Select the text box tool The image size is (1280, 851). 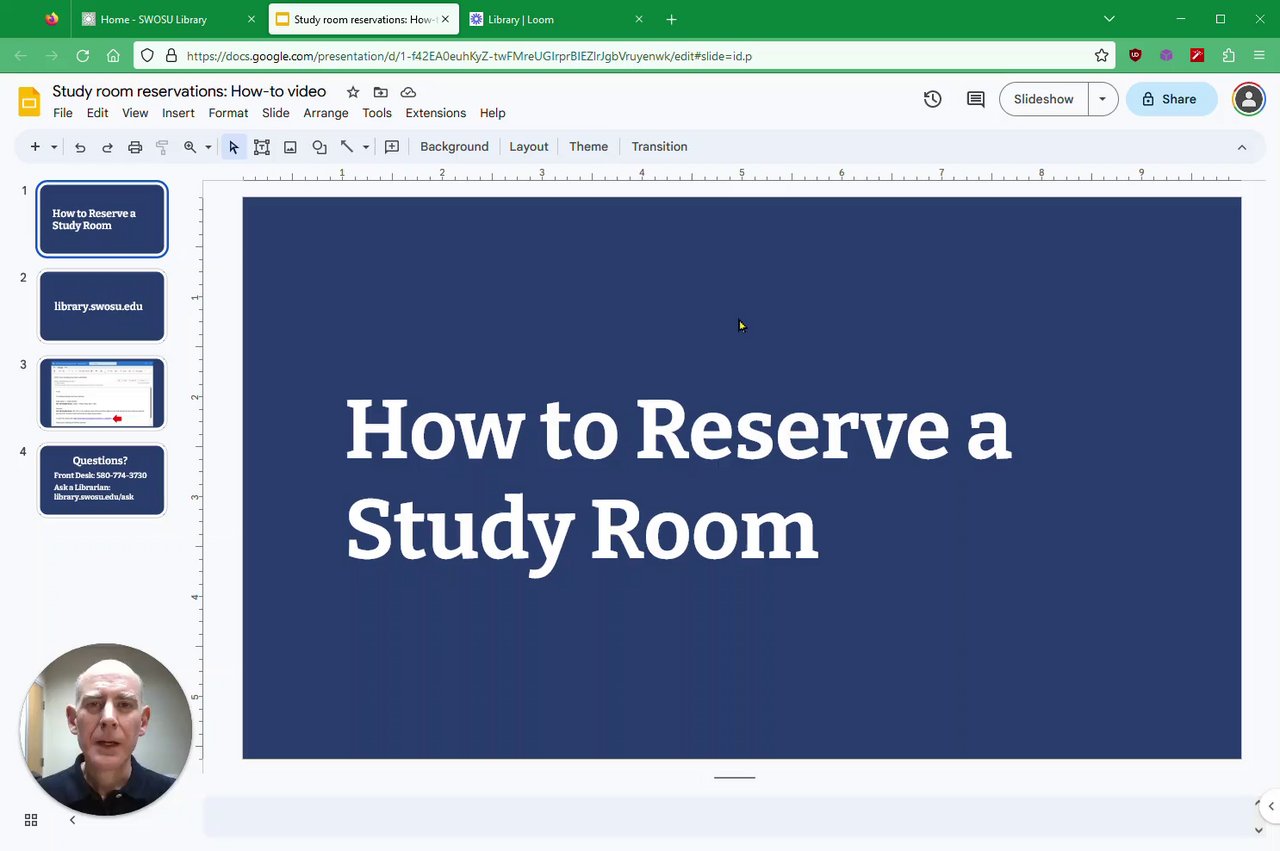(x=262, y=147)
